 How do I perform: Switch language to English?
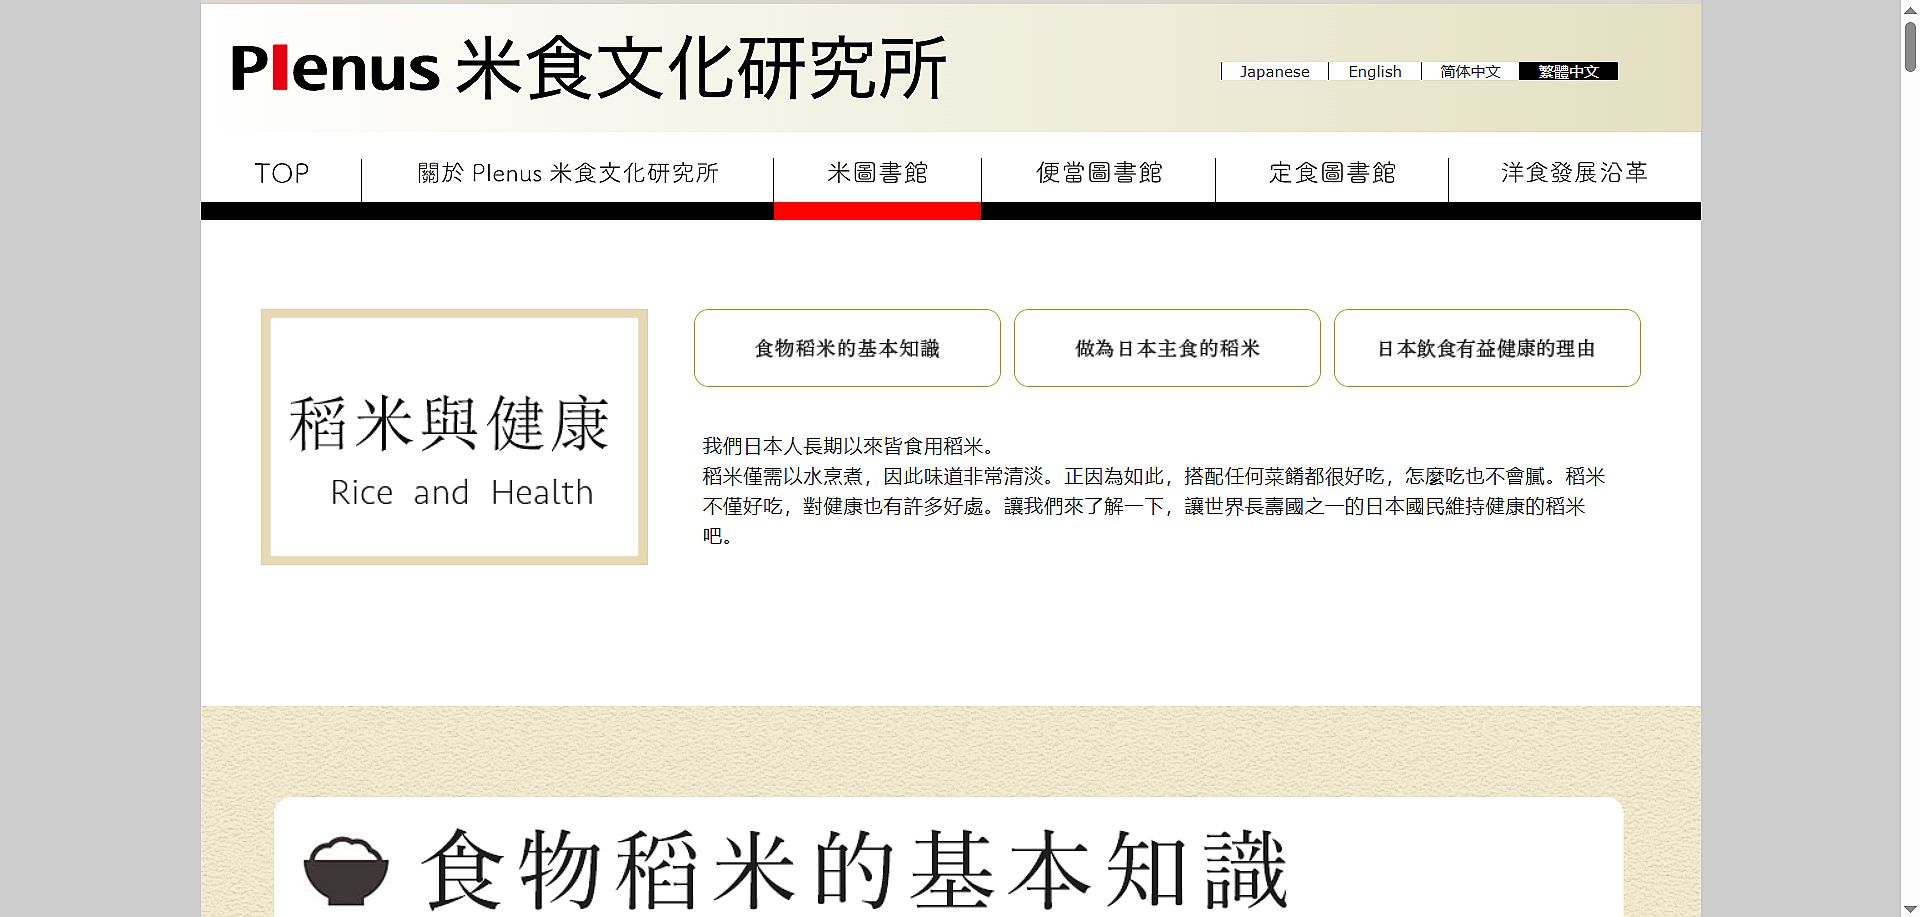point(1374,71)
